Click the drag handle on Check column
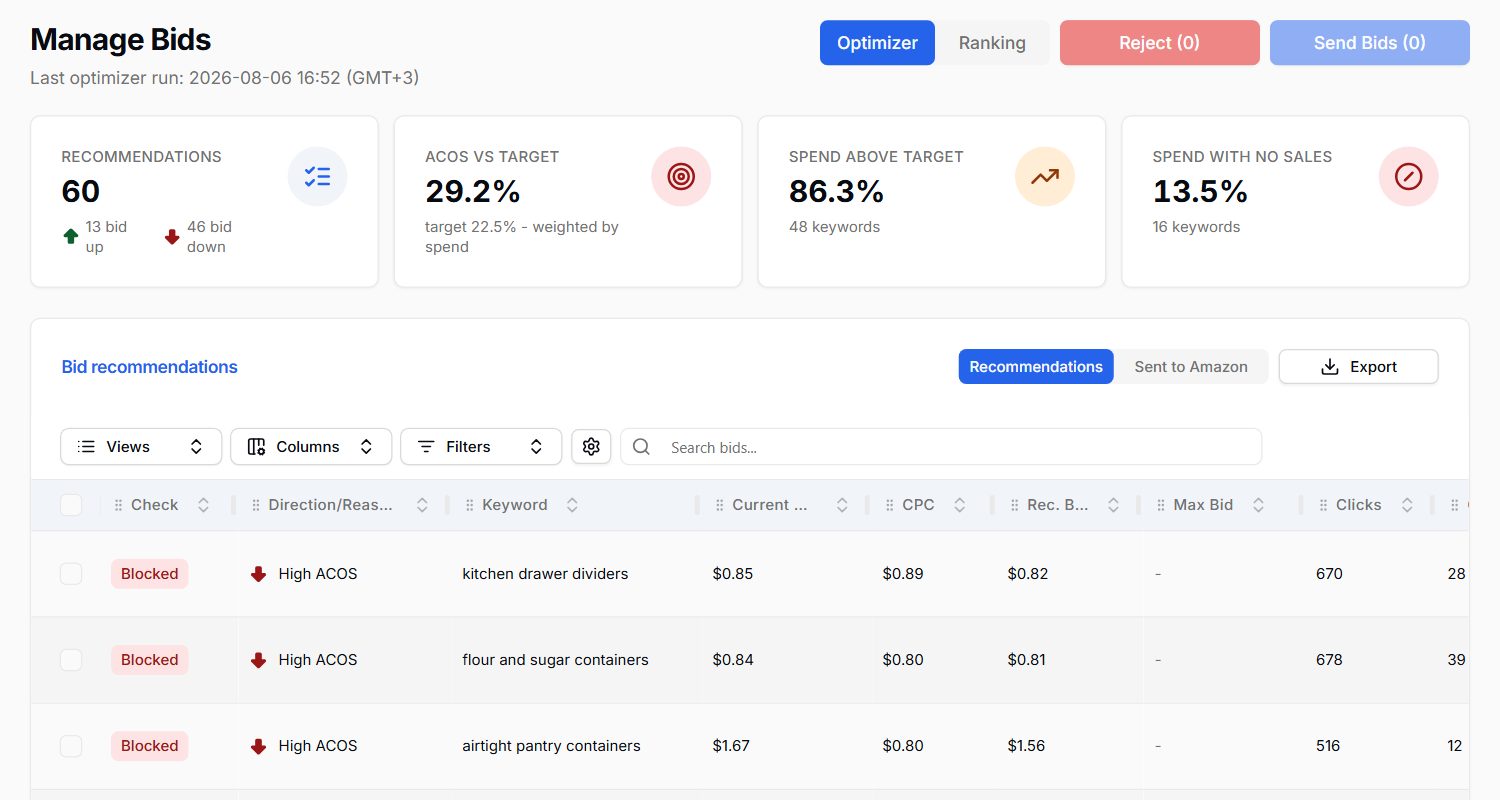This screenshot has width=1500, height=800. click(x=118, y=505)
